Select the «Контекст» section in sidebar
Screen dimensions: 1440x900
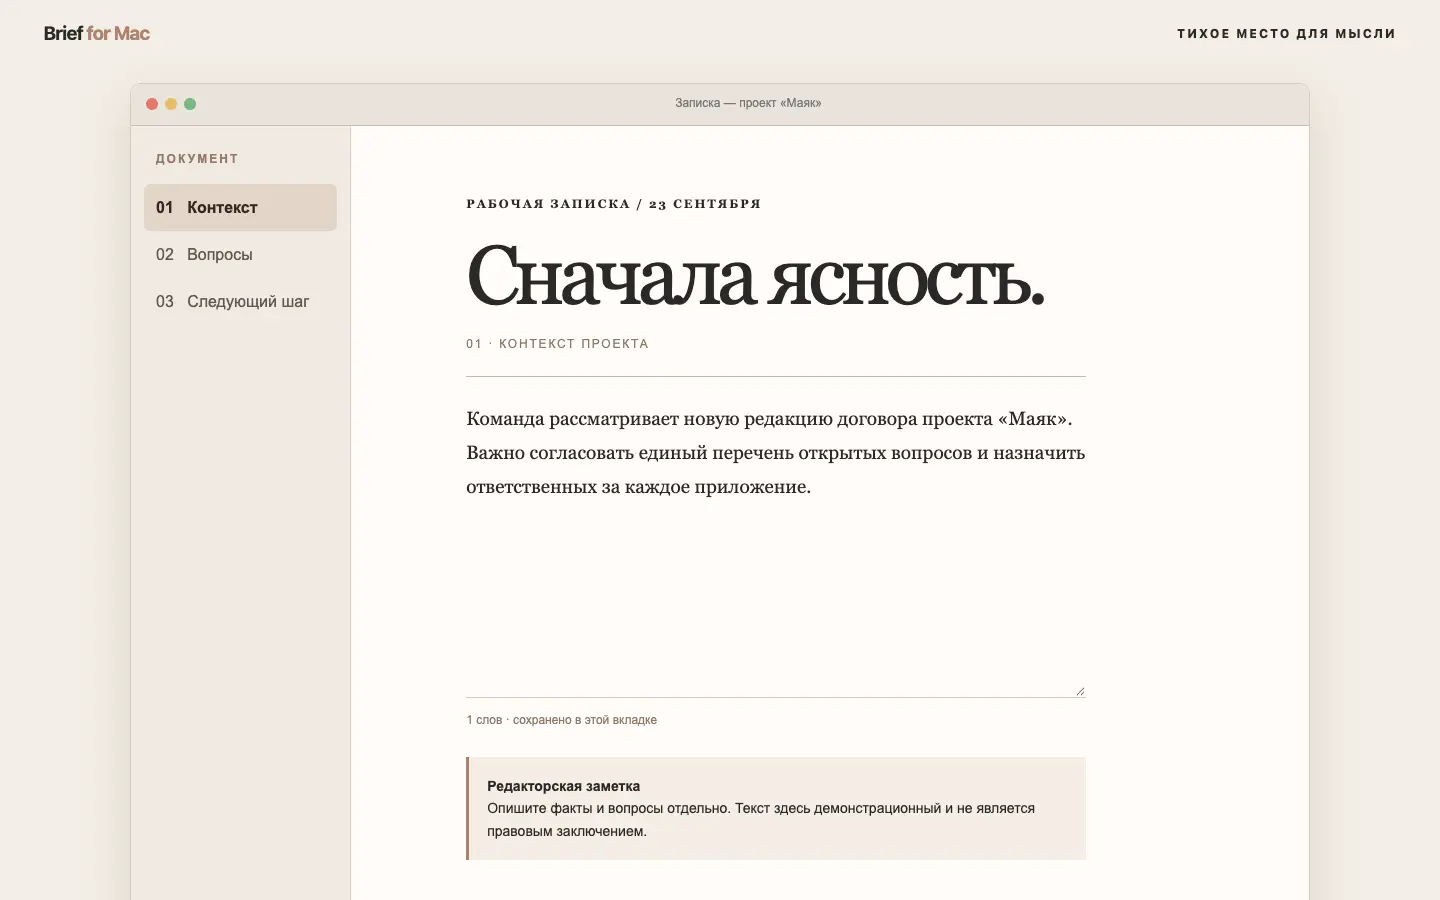240,207
